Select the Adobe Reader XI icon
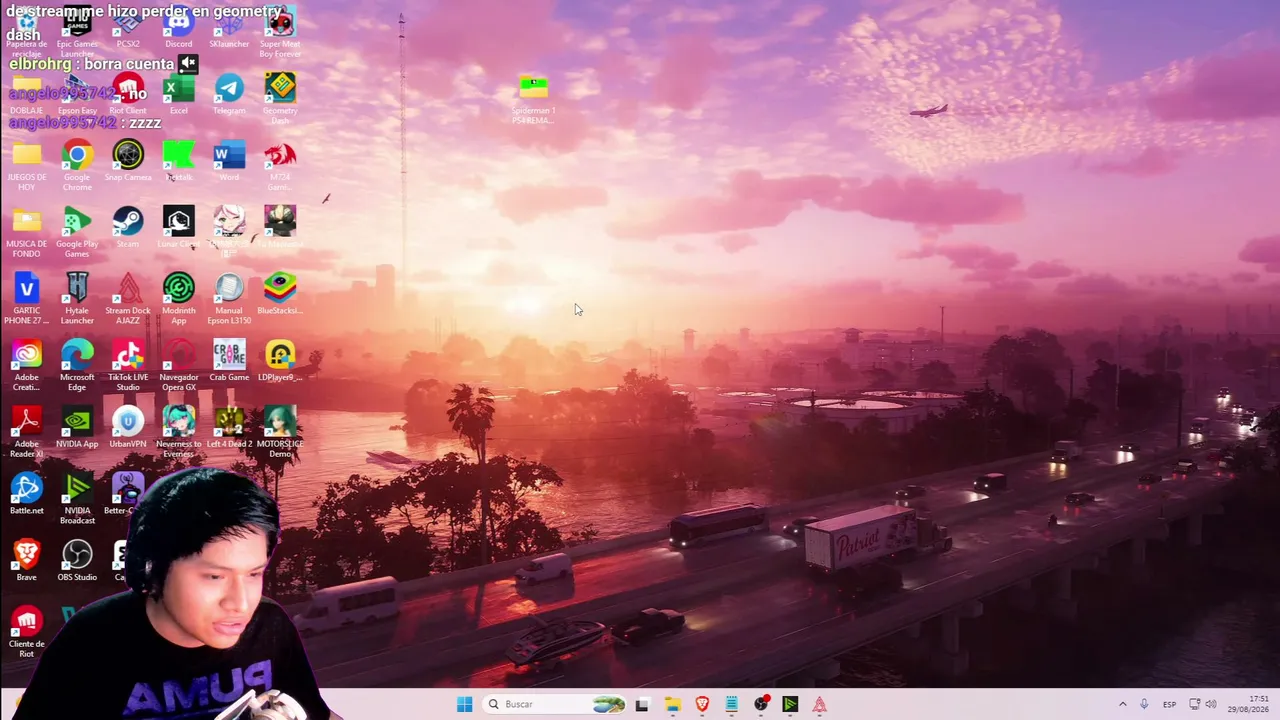This screenshot has width=1280, height=720. (27, 432)
